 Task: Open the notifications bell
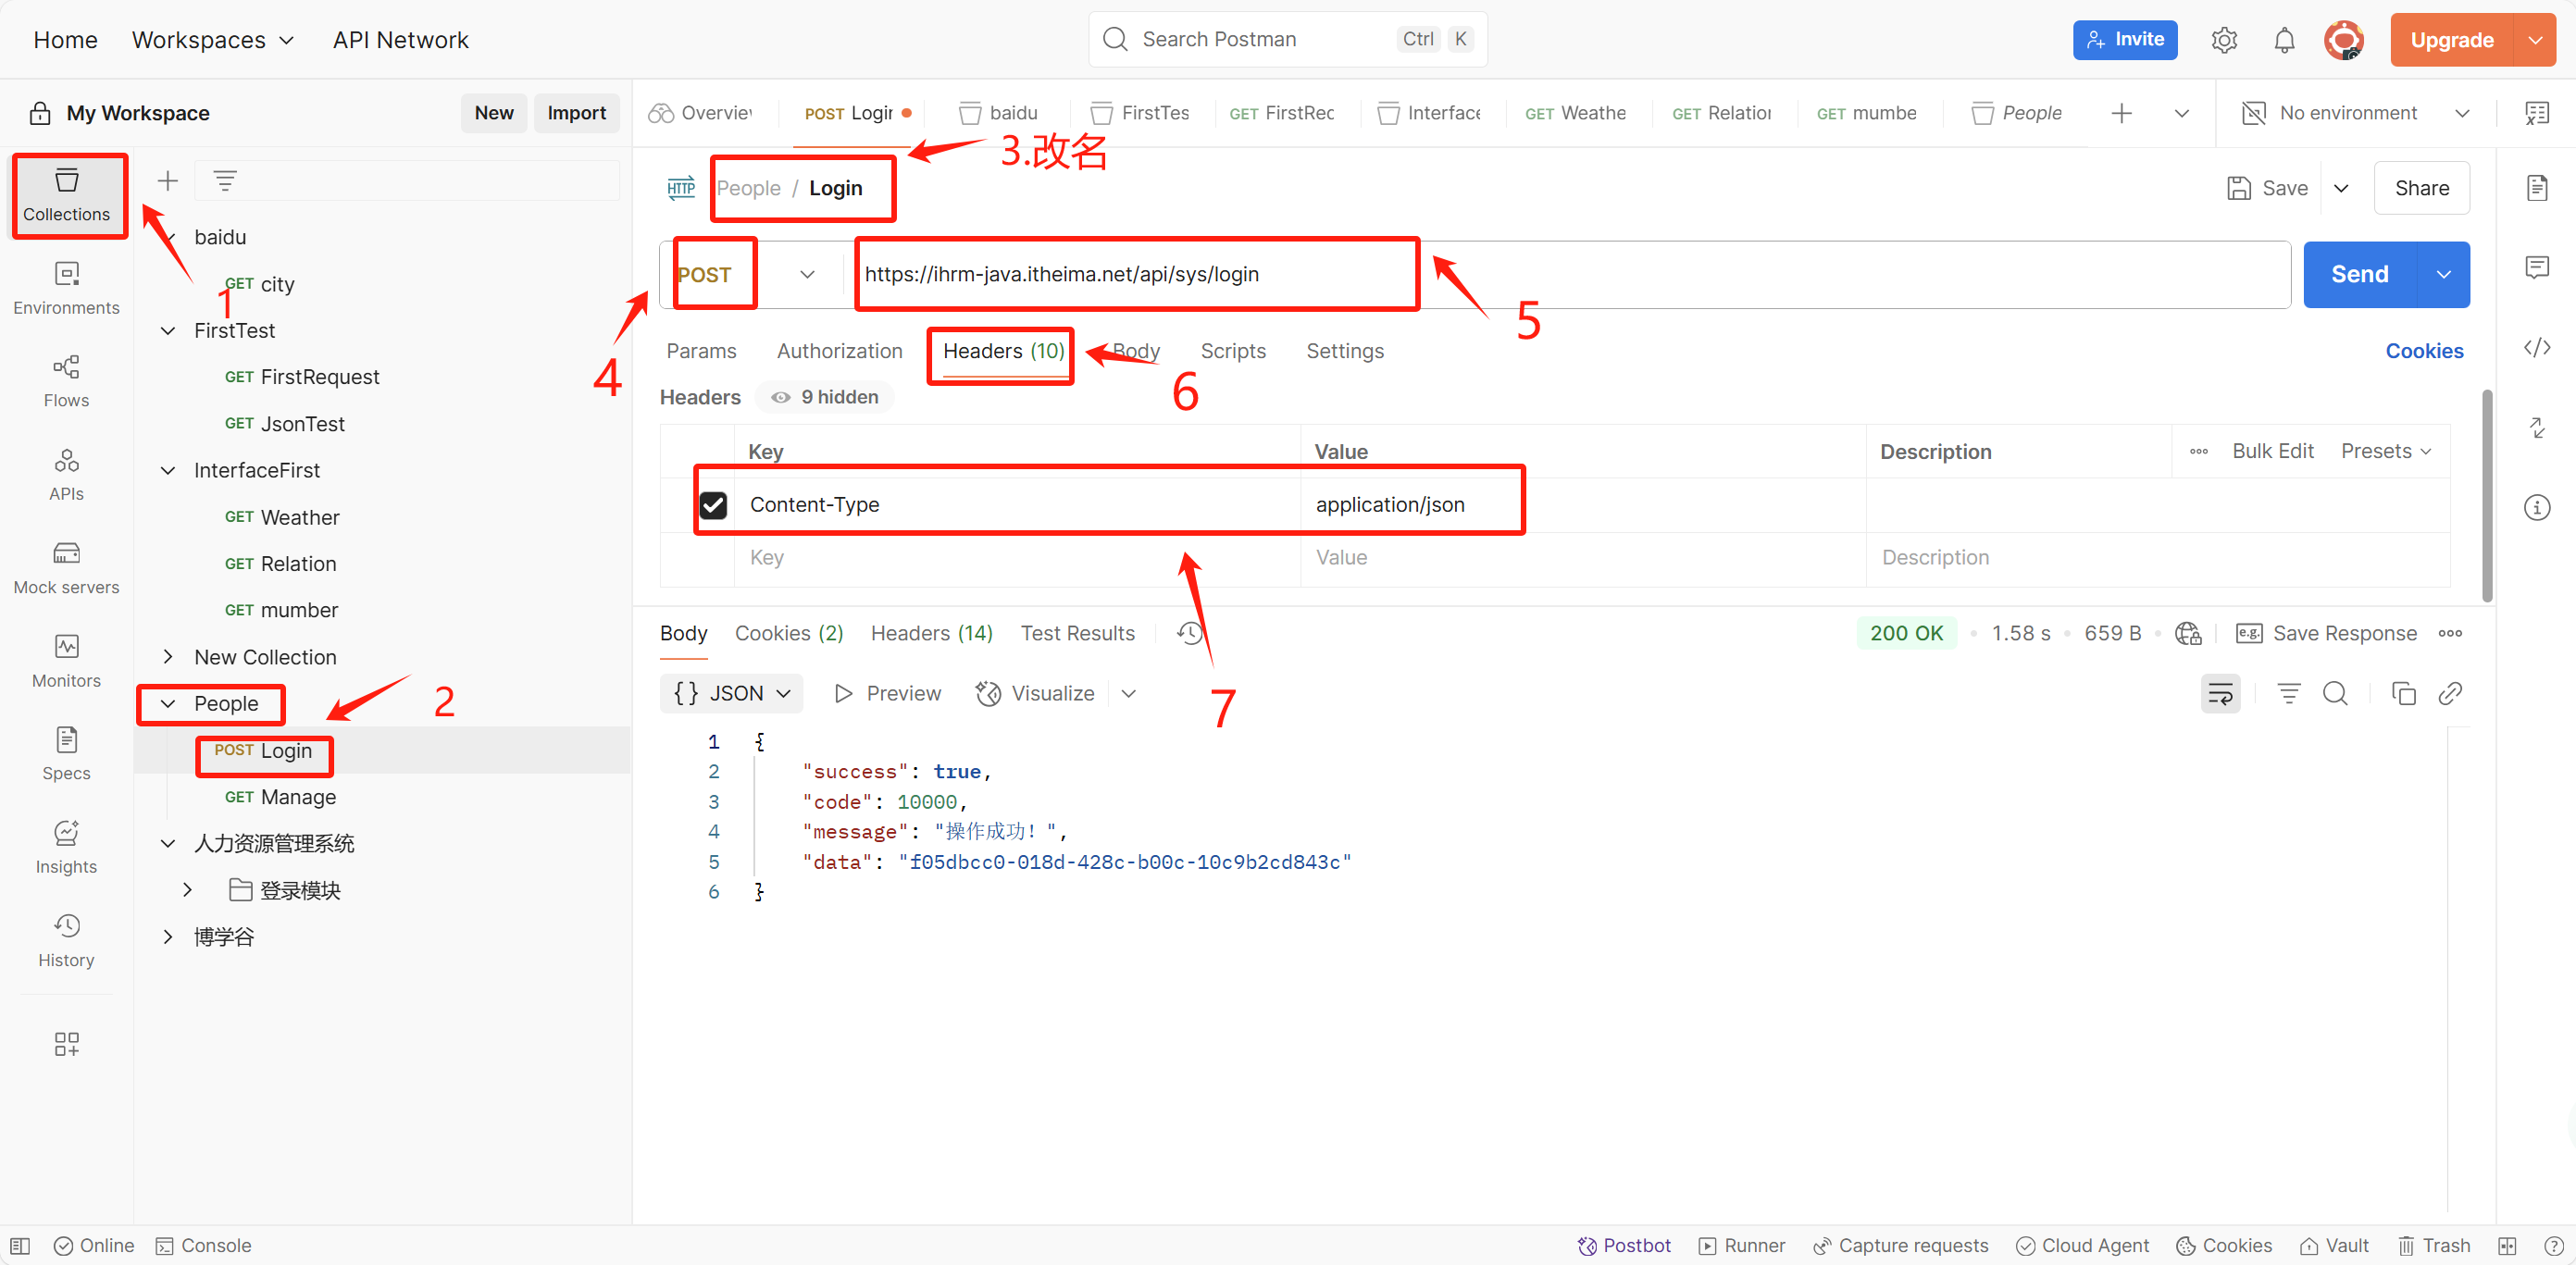[x=2284, y=40]
